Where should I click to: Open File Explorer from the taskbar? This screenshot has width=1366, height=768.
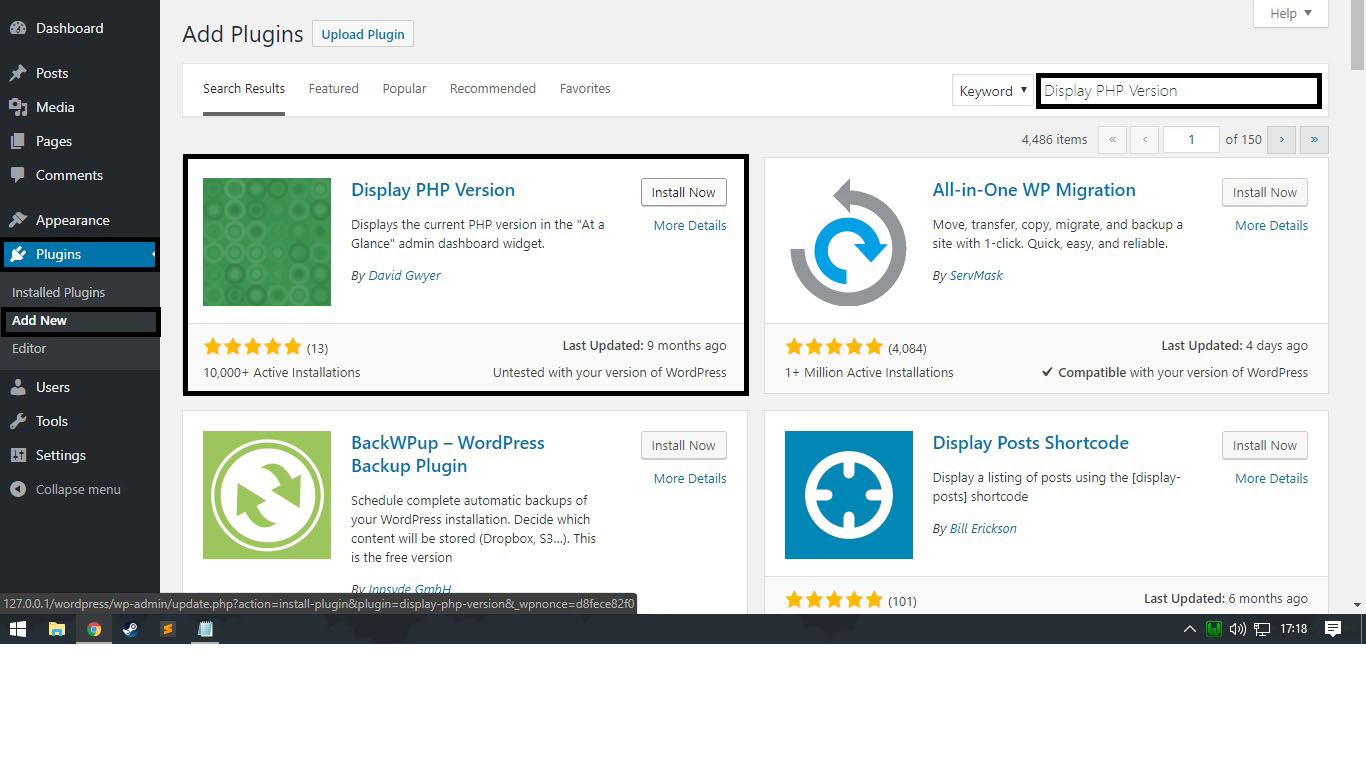57,629
